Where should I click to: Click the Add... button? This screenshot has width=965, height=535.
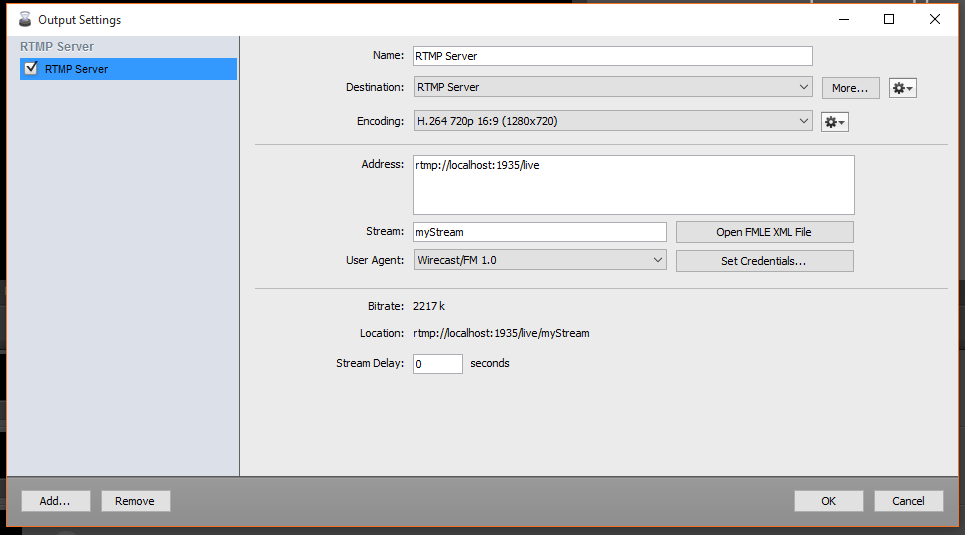[55, 501]
